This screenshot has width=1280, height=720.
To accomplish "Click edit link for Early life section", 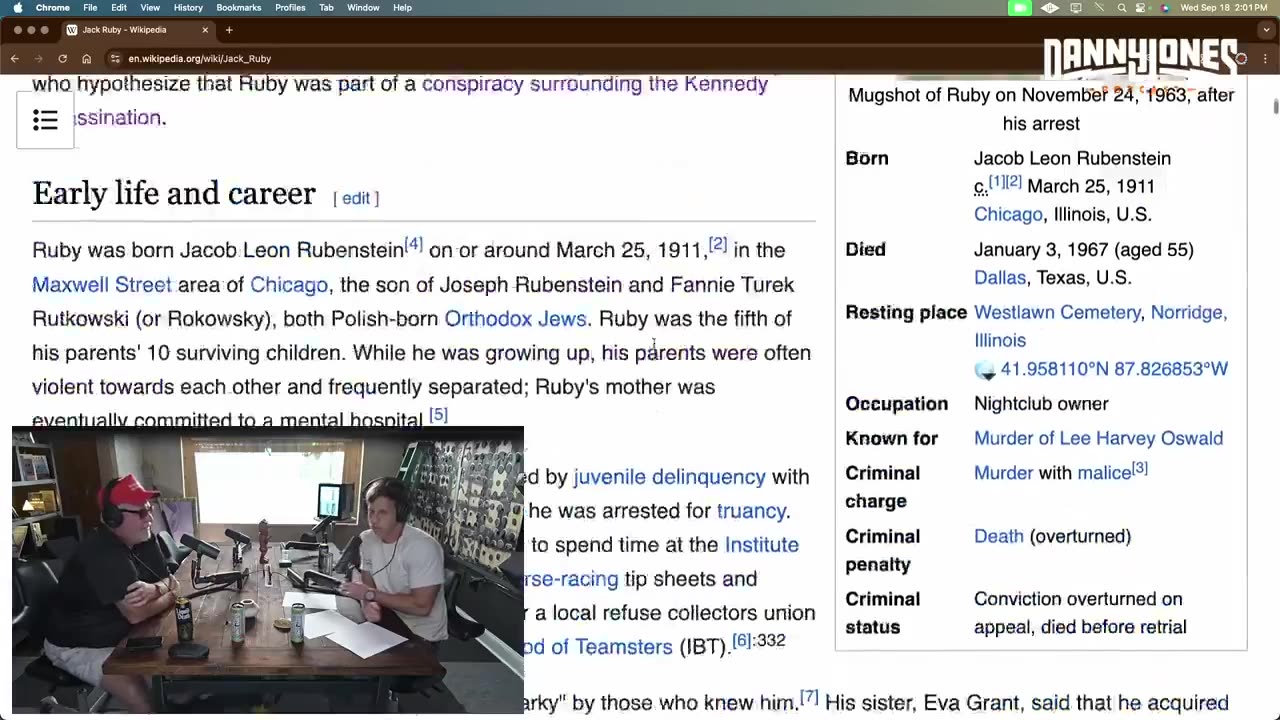I will pyautogui.click(x=356, y=198).
